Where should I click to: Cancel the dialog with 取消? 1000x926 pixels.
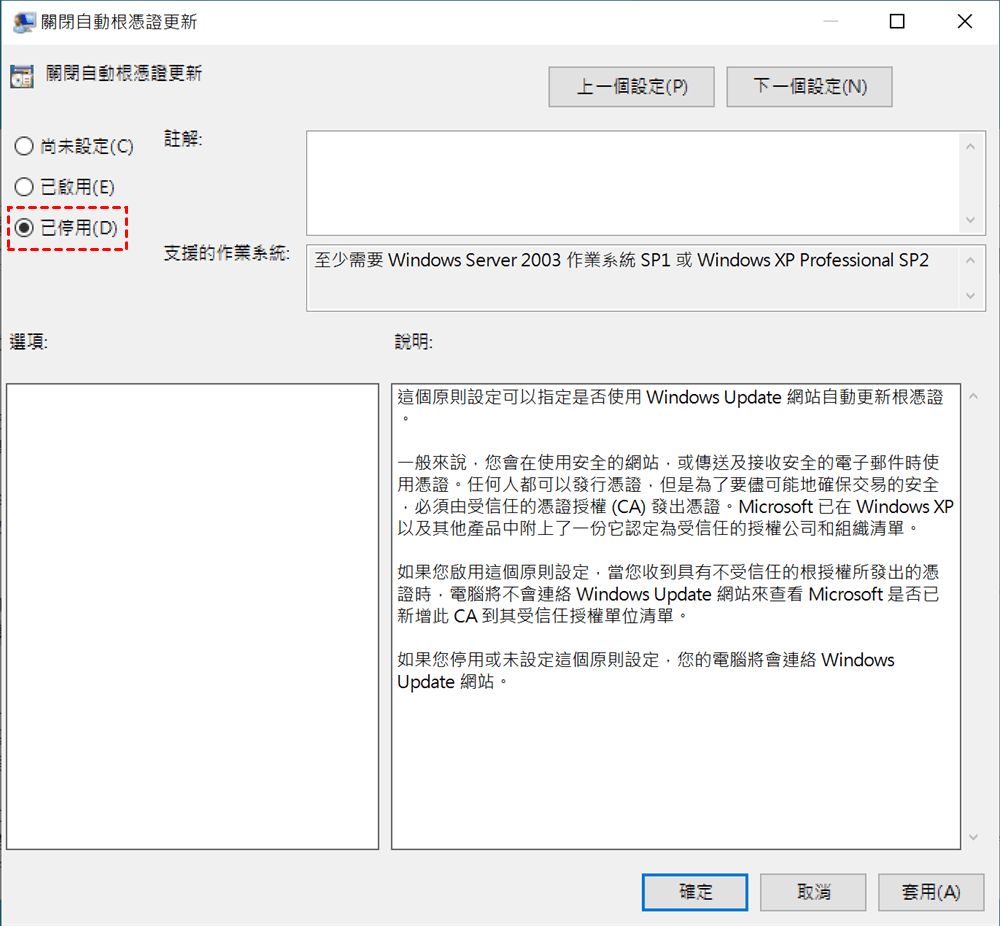[x=813, y=892]
